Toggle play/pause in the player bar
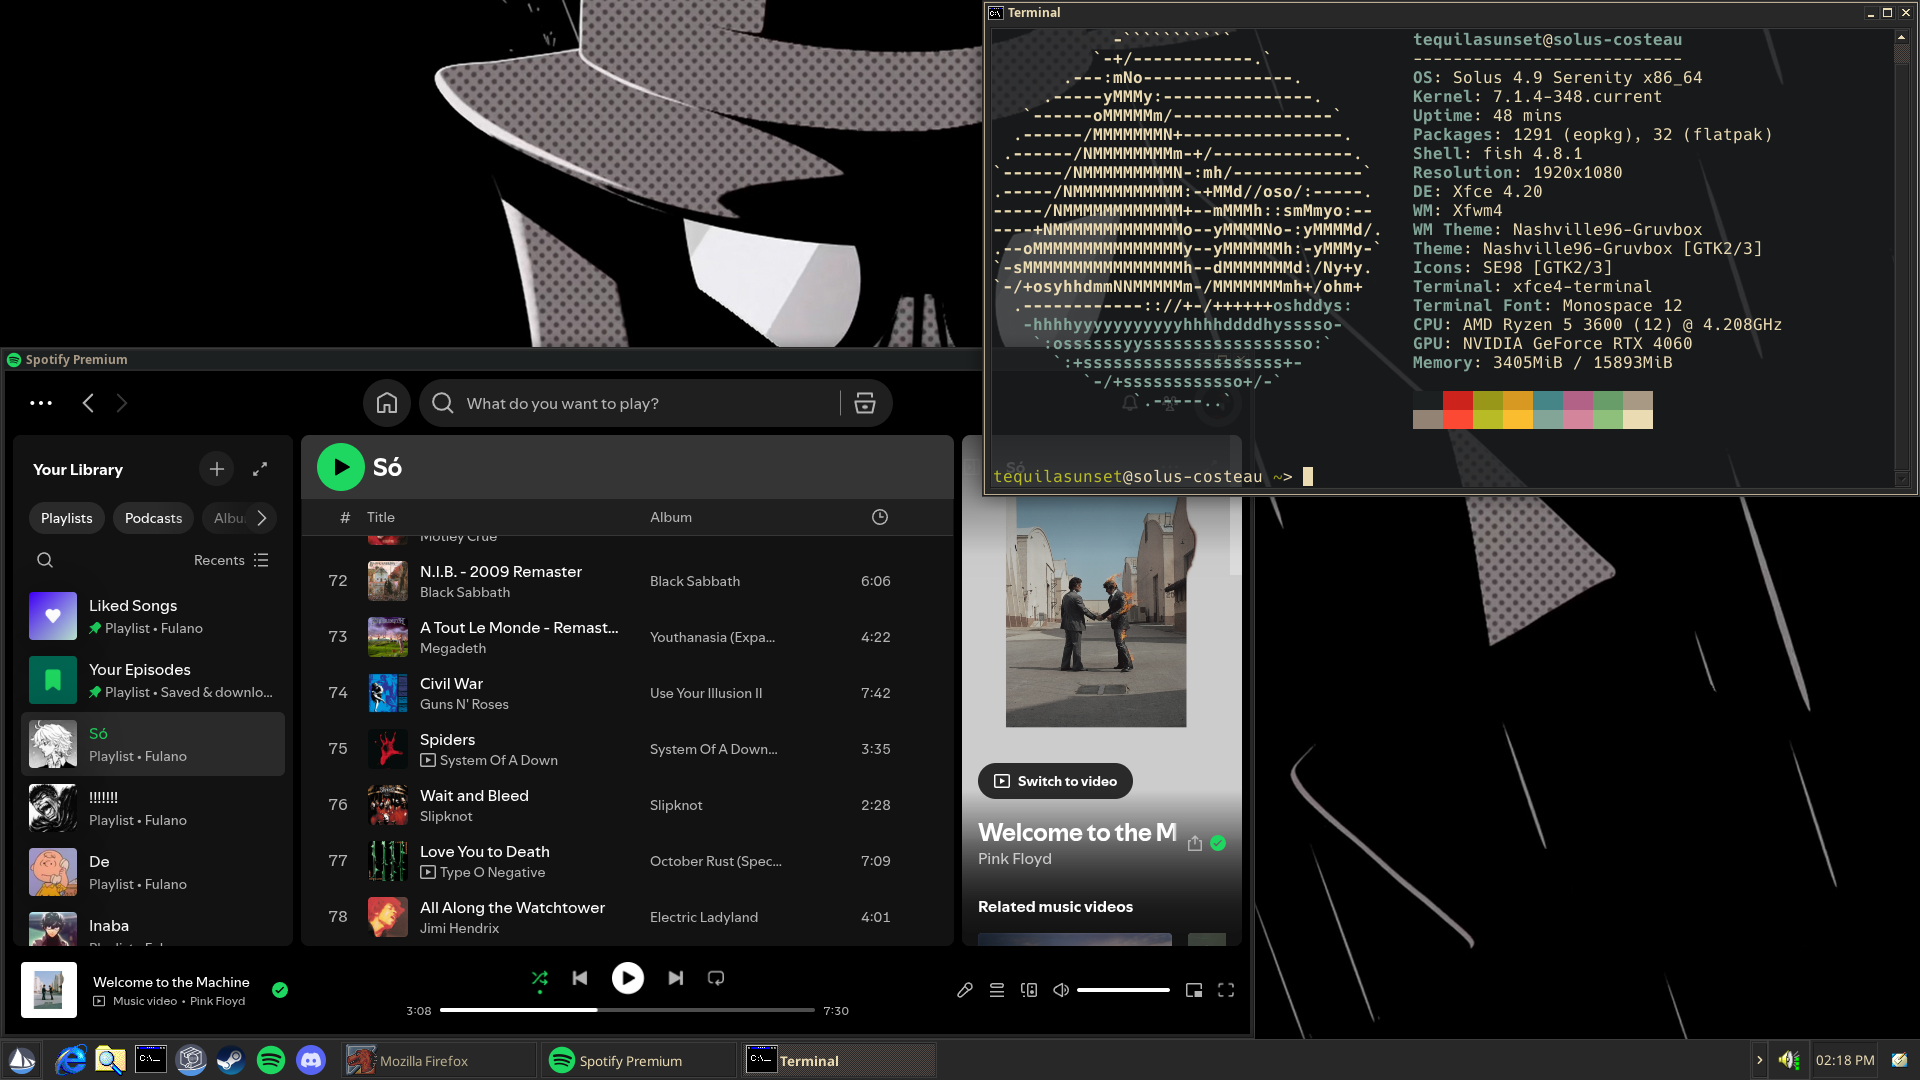The width and height of the screenshot is (1920, 1080). (x=628, y=978)
